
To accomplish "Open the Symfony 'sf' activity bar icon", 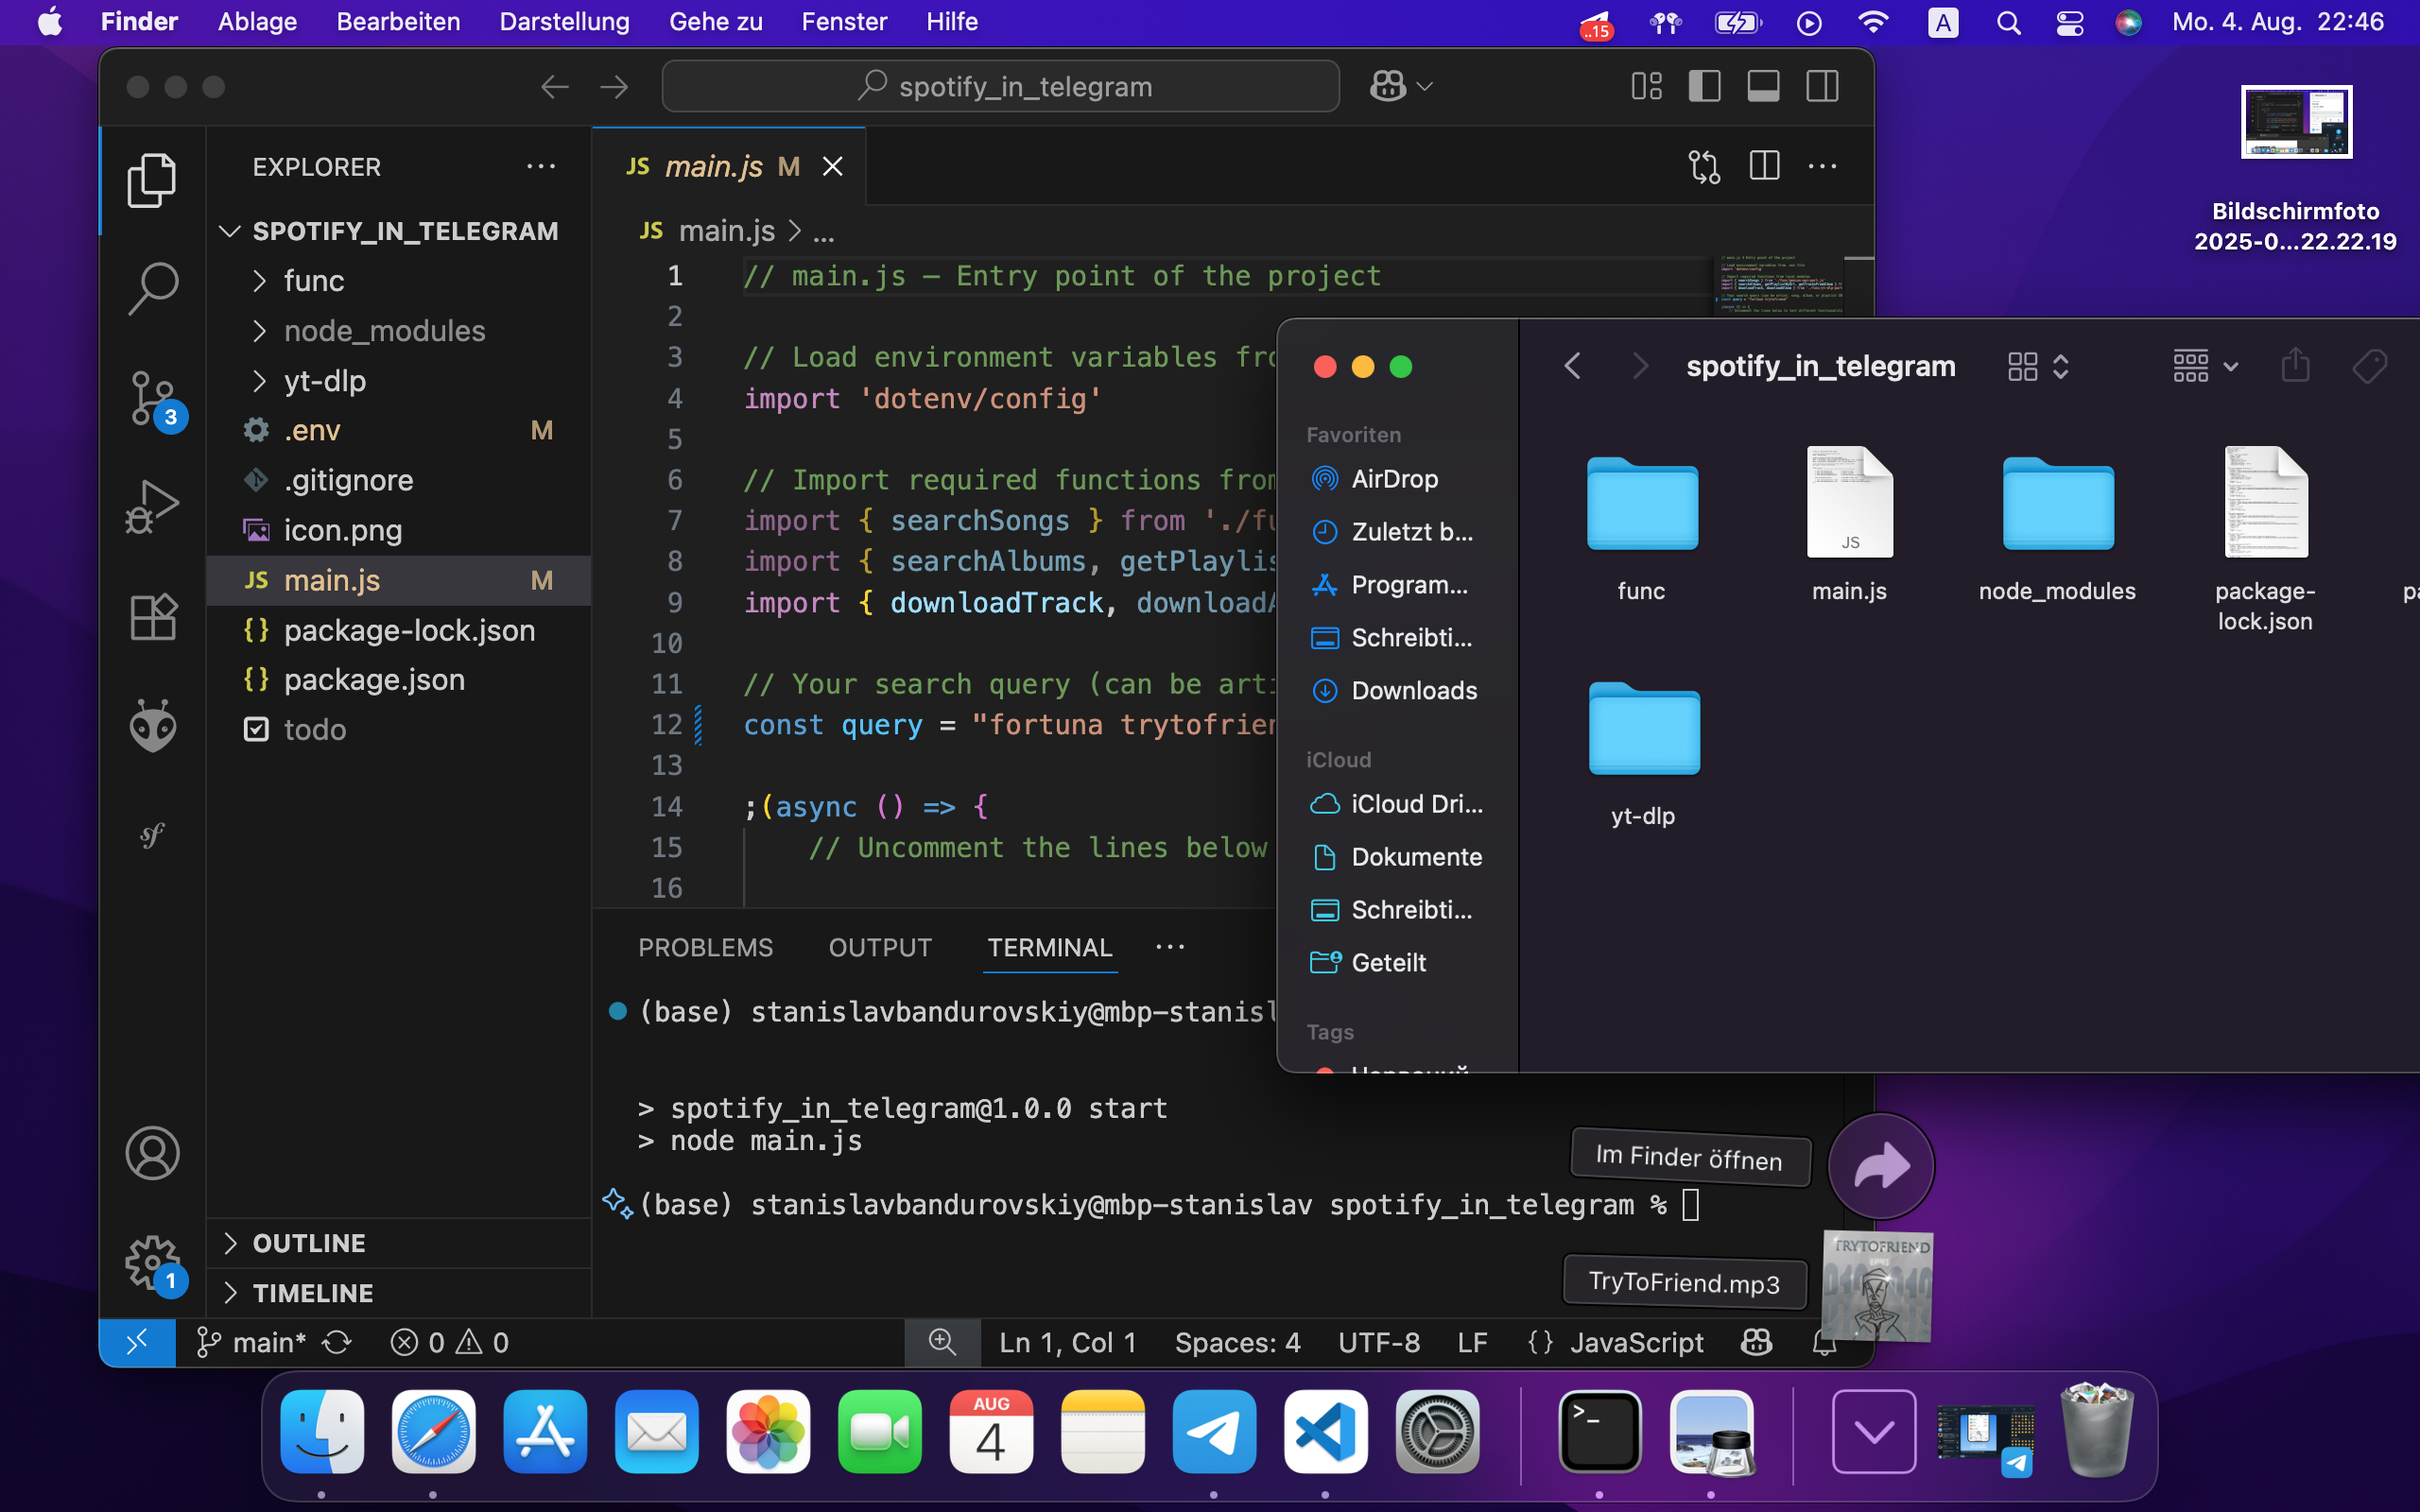I will (152, 835).
